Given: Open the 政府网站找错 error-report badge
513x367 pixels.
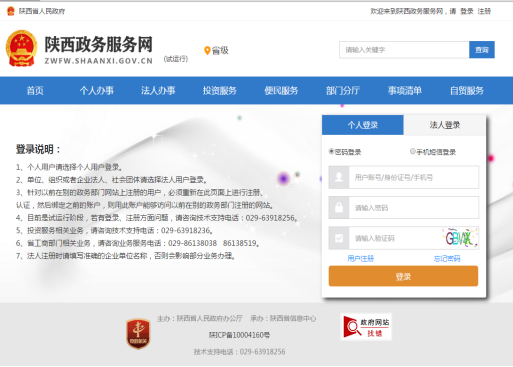Looking at the screenshot, I should pos(366,327).
